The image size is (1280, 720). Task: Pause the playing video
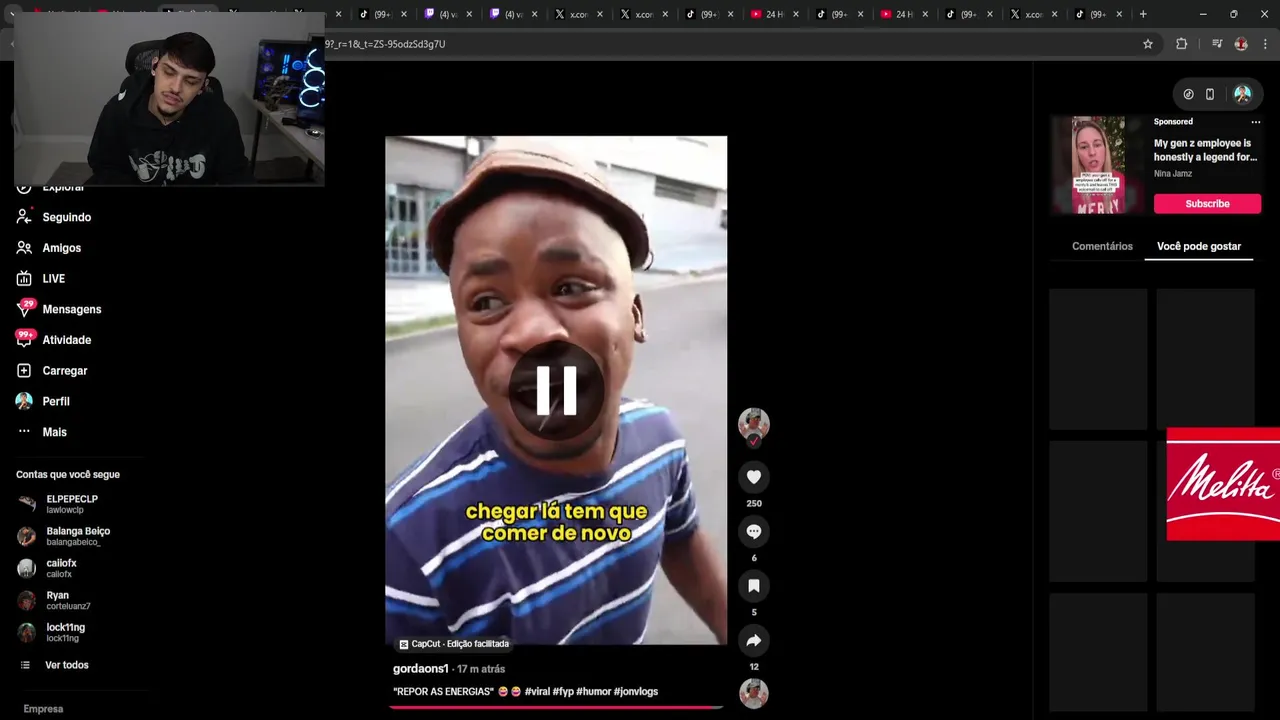556,390
